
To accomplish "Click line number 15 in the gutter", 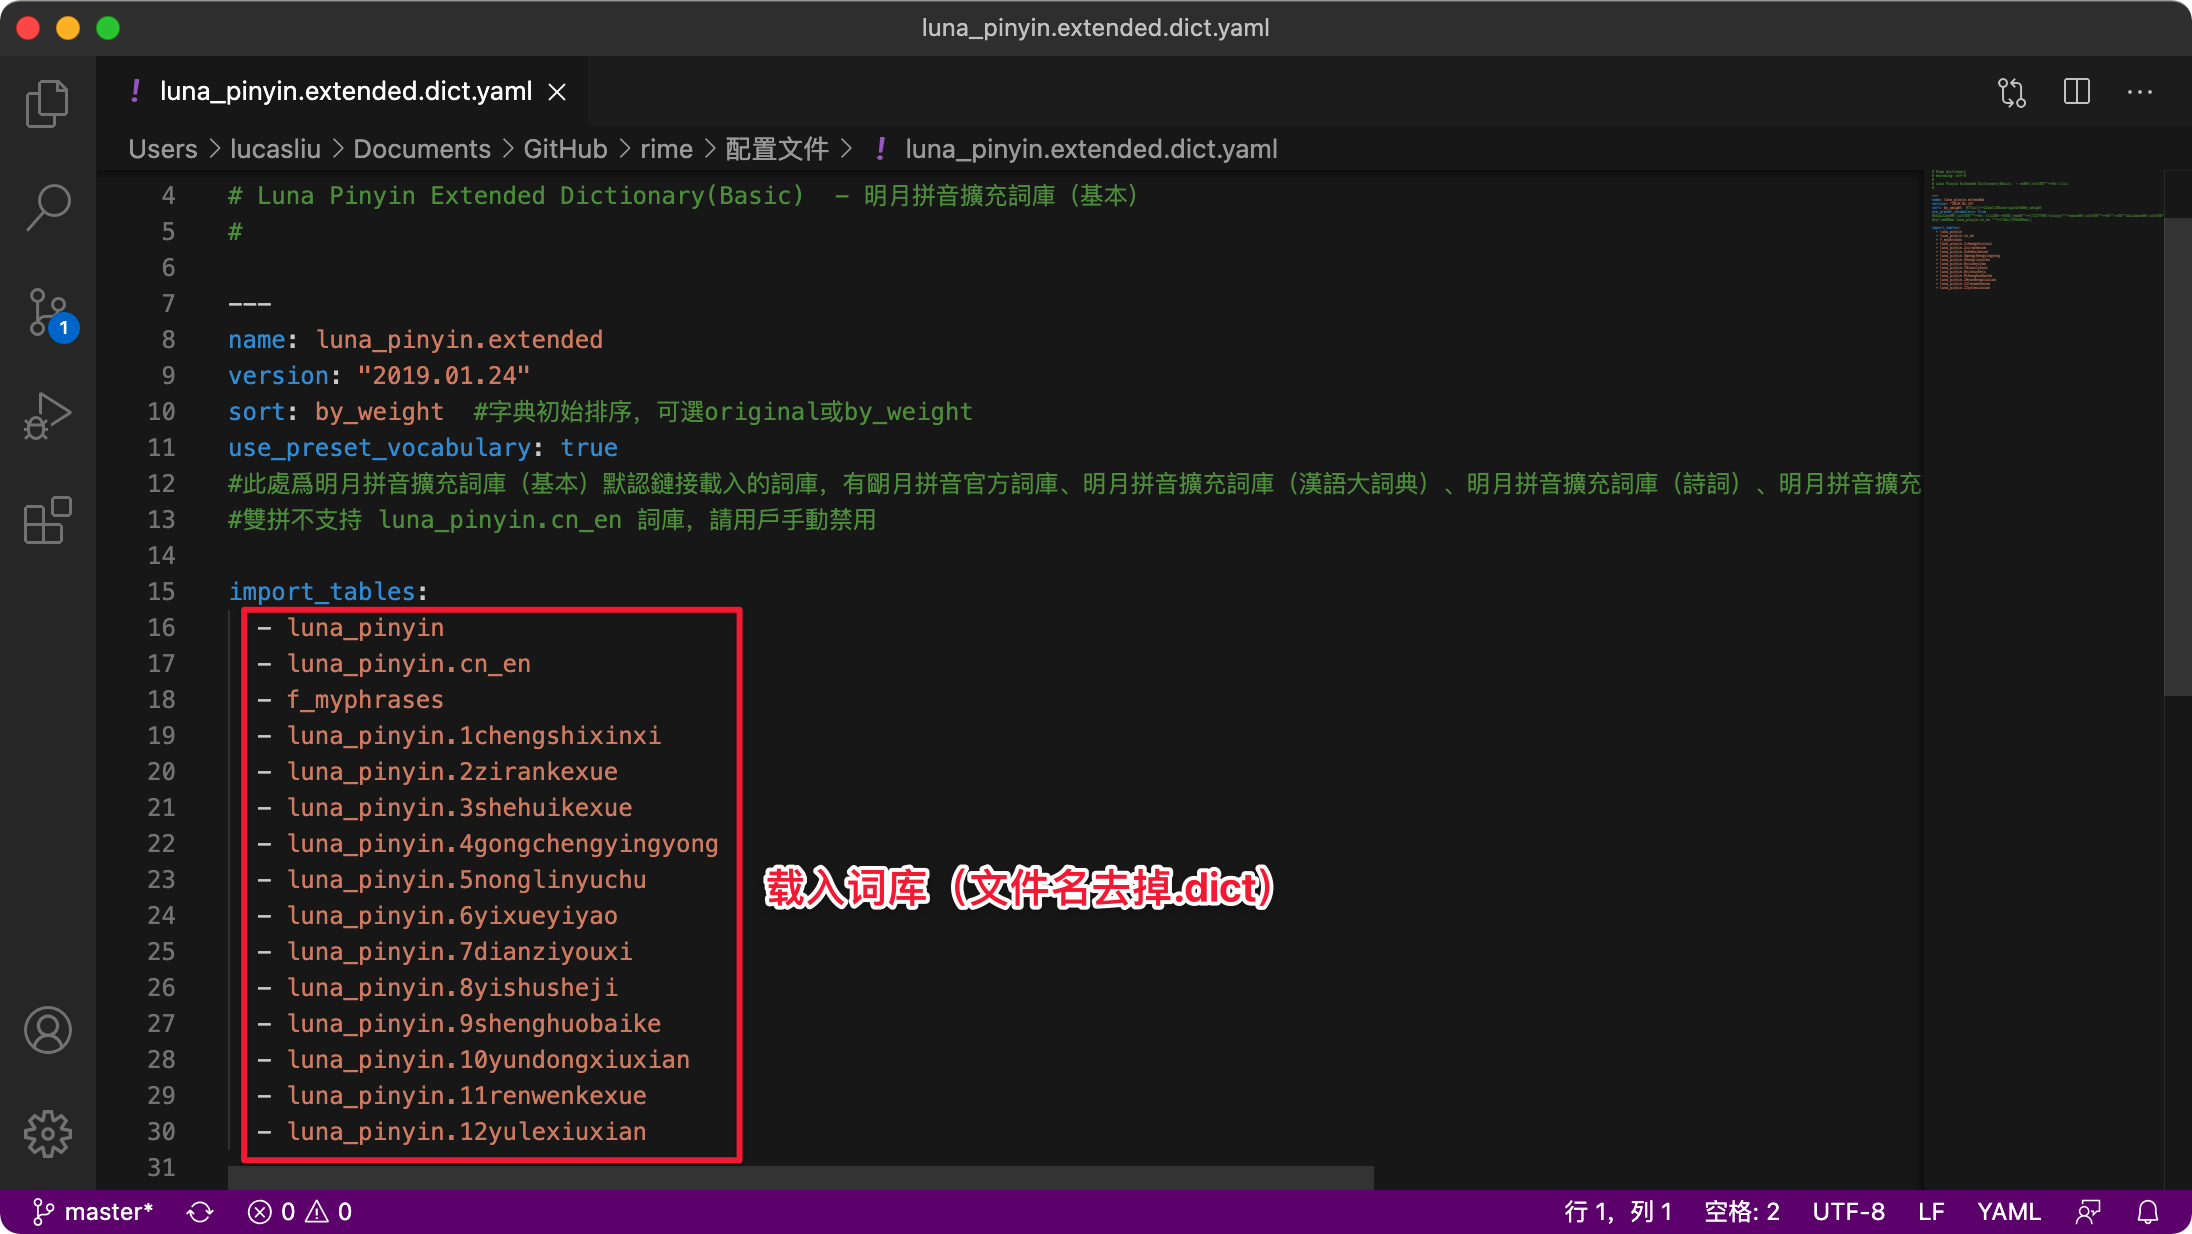I will tap(161, 591).
